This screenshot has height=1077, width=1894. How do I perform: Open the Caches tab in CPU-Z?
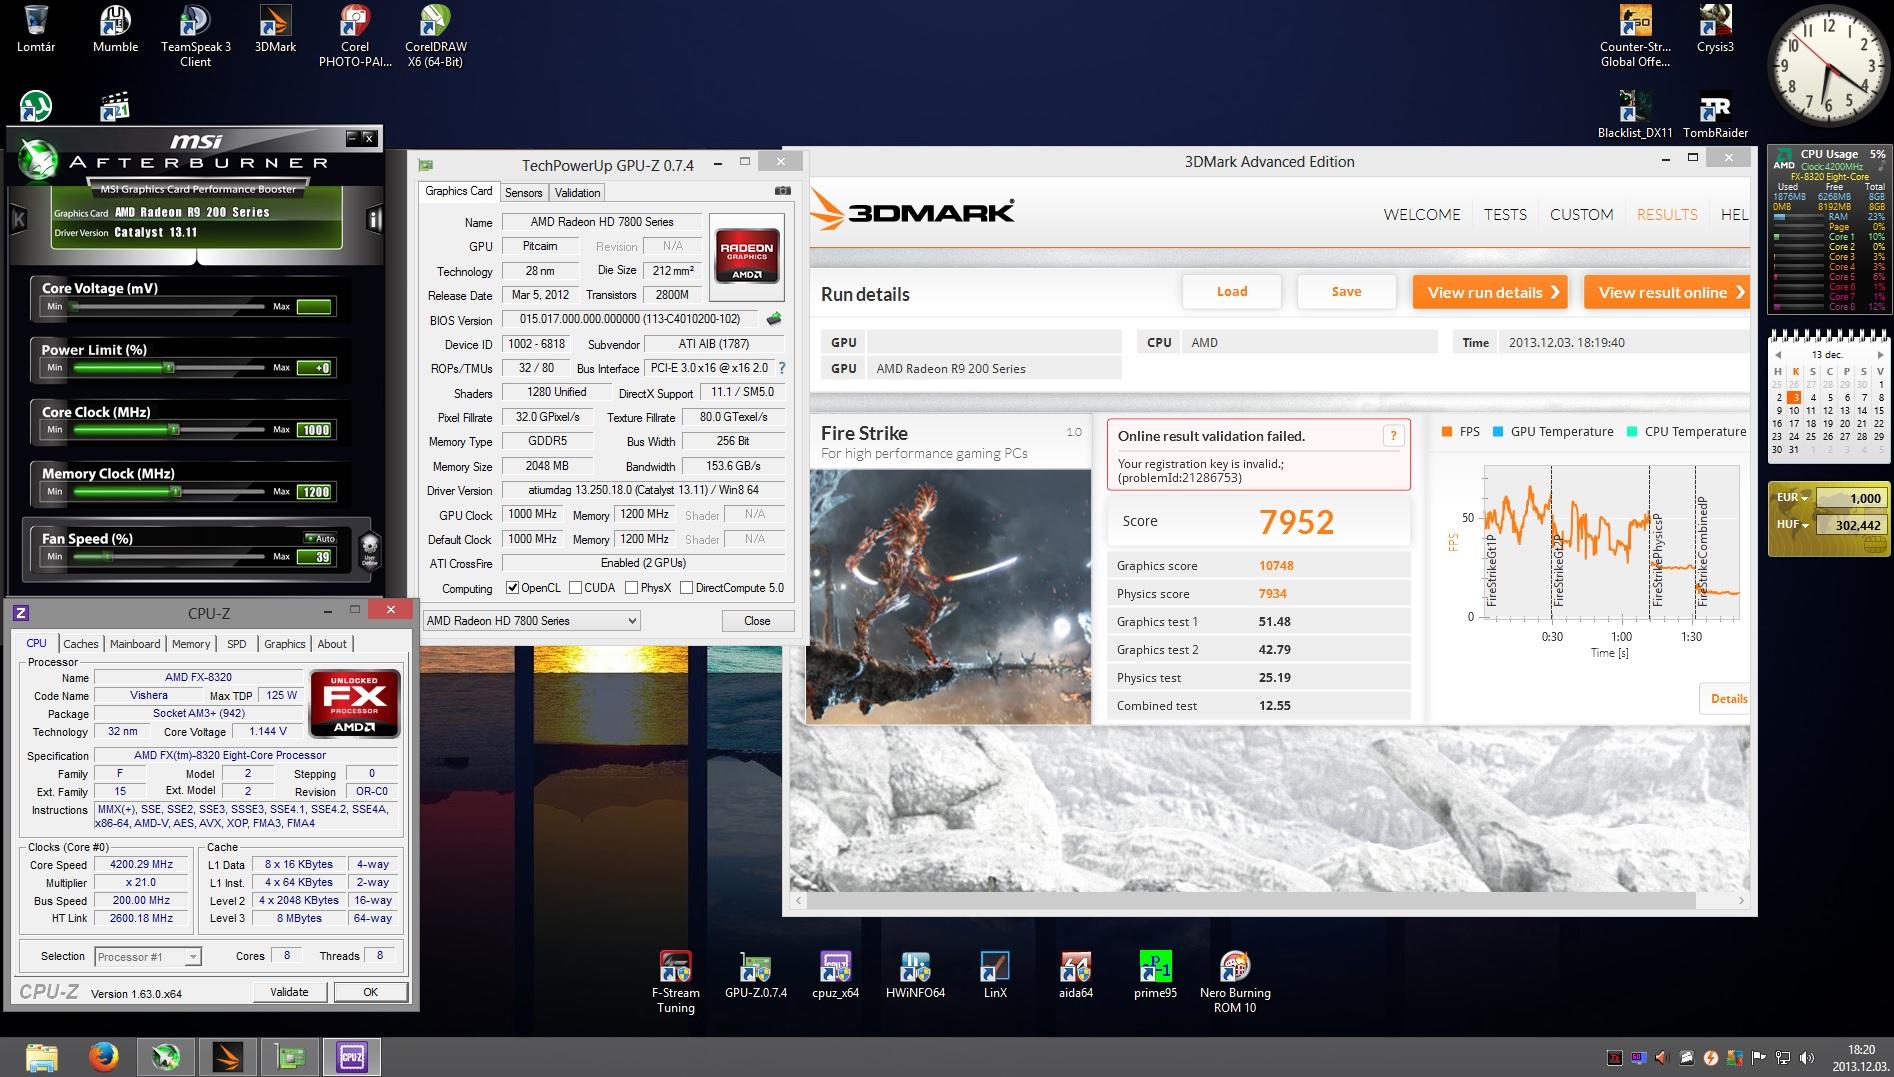tap(81, 644)
